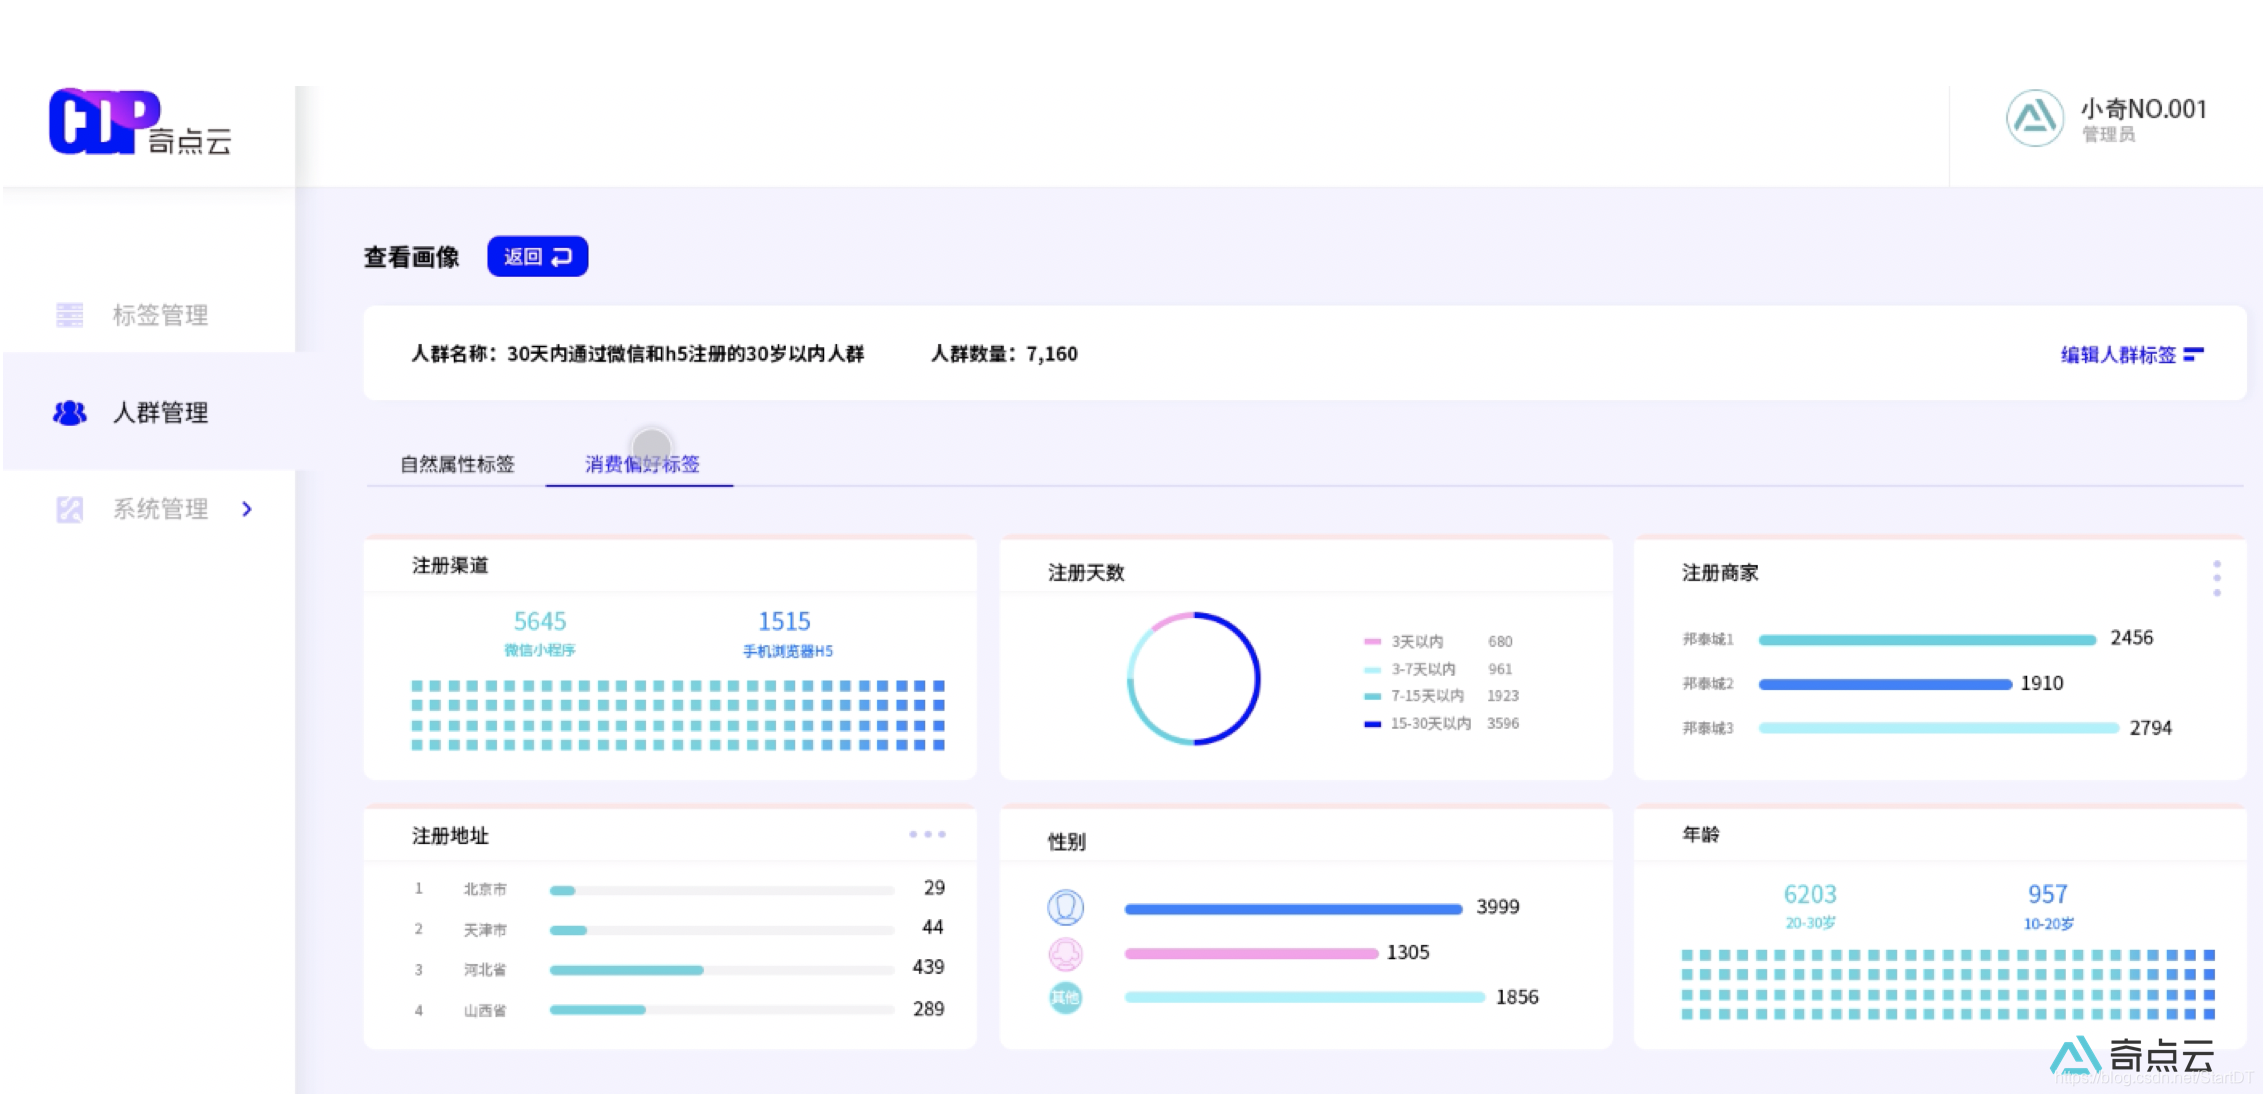Viewport: 2264px width, 1096px height.
Task: Click the 其他 gender icon in 性别 card
Action: 1066,996
